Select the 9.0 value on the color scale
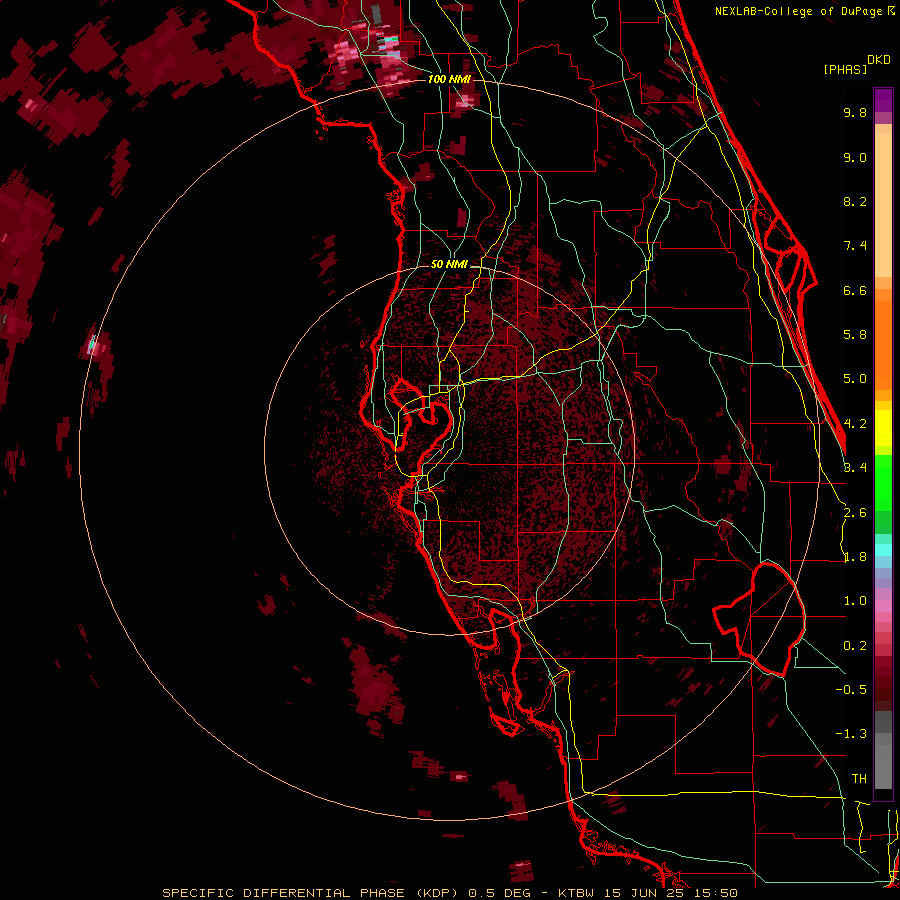 click(855, 157)
